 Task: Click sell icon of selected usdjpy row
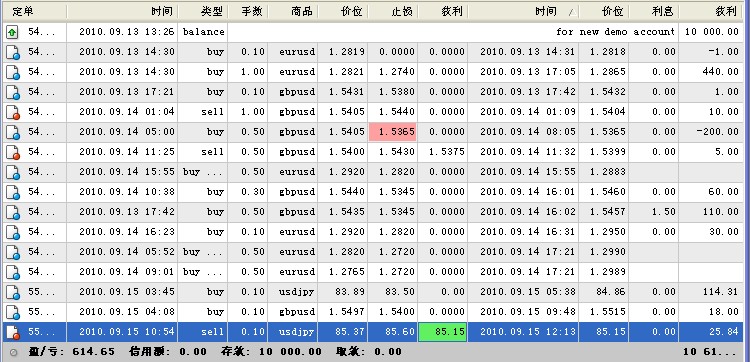click(12, 332)
